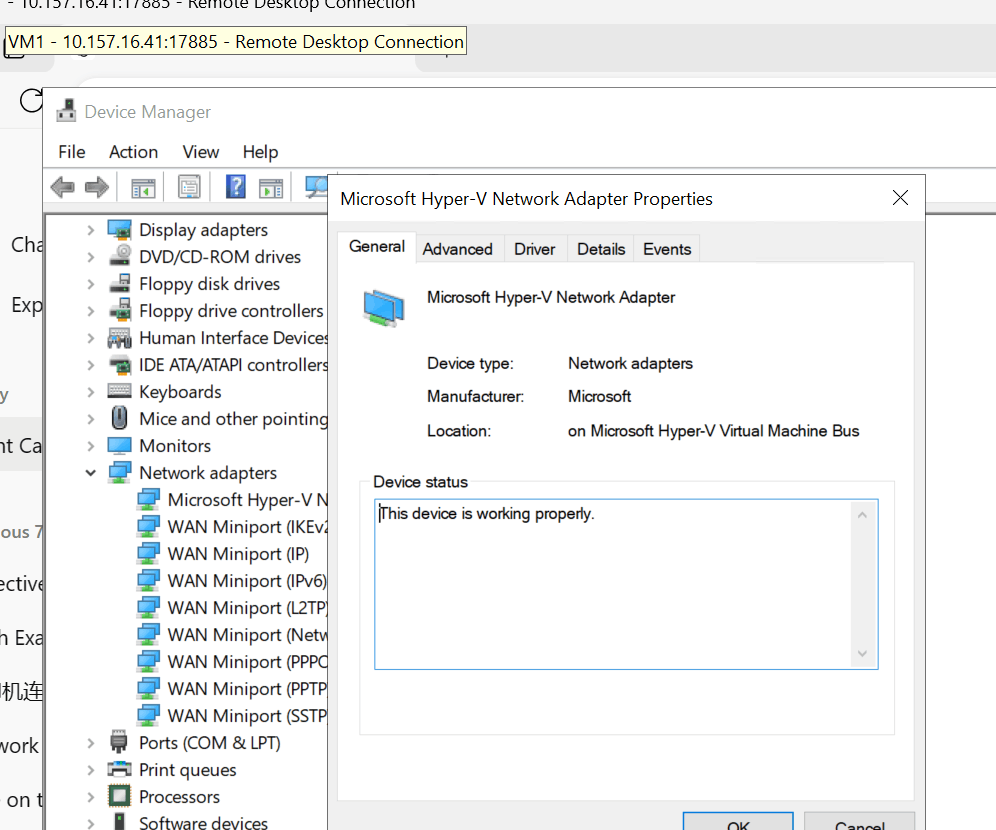Expand the Floppy disk drives node
Viewport: 996px width, 830px height.
(91, 284)
